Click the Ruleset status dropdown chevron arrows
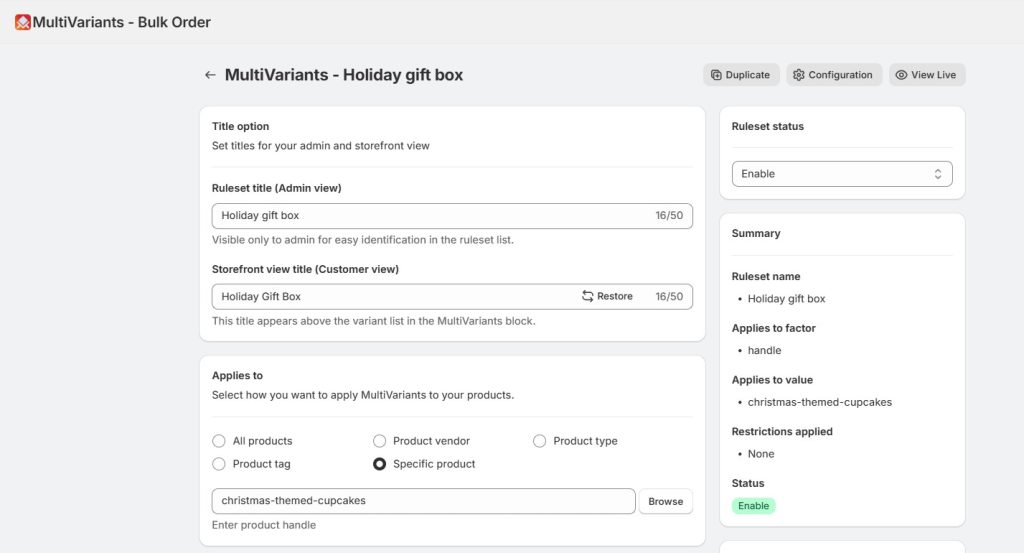The width and height of the screenshot is (1024, 553). pos(938,174)
